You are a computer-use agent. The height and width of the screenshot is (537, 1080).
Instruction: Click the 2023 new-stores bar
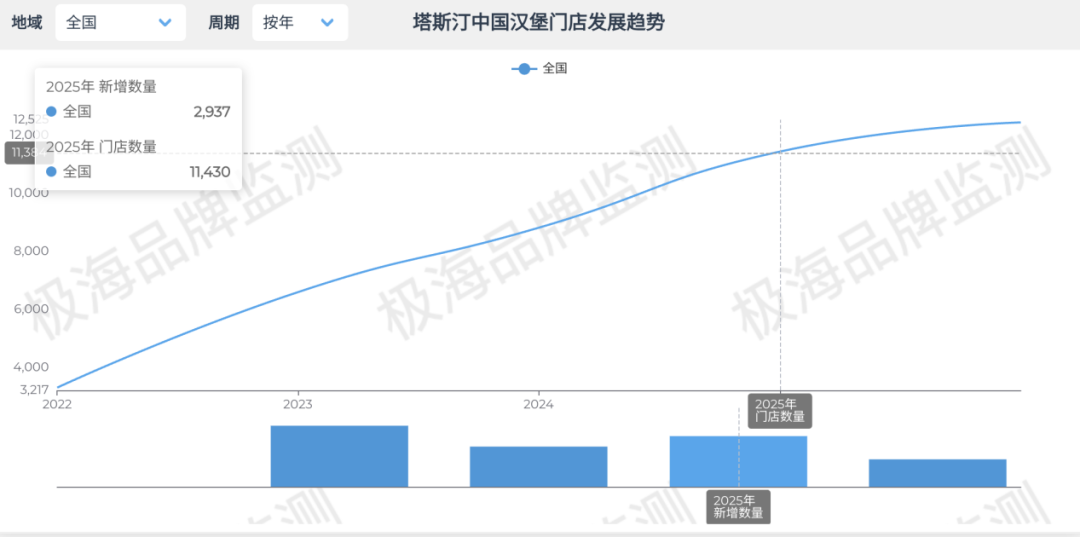point(340,456)
